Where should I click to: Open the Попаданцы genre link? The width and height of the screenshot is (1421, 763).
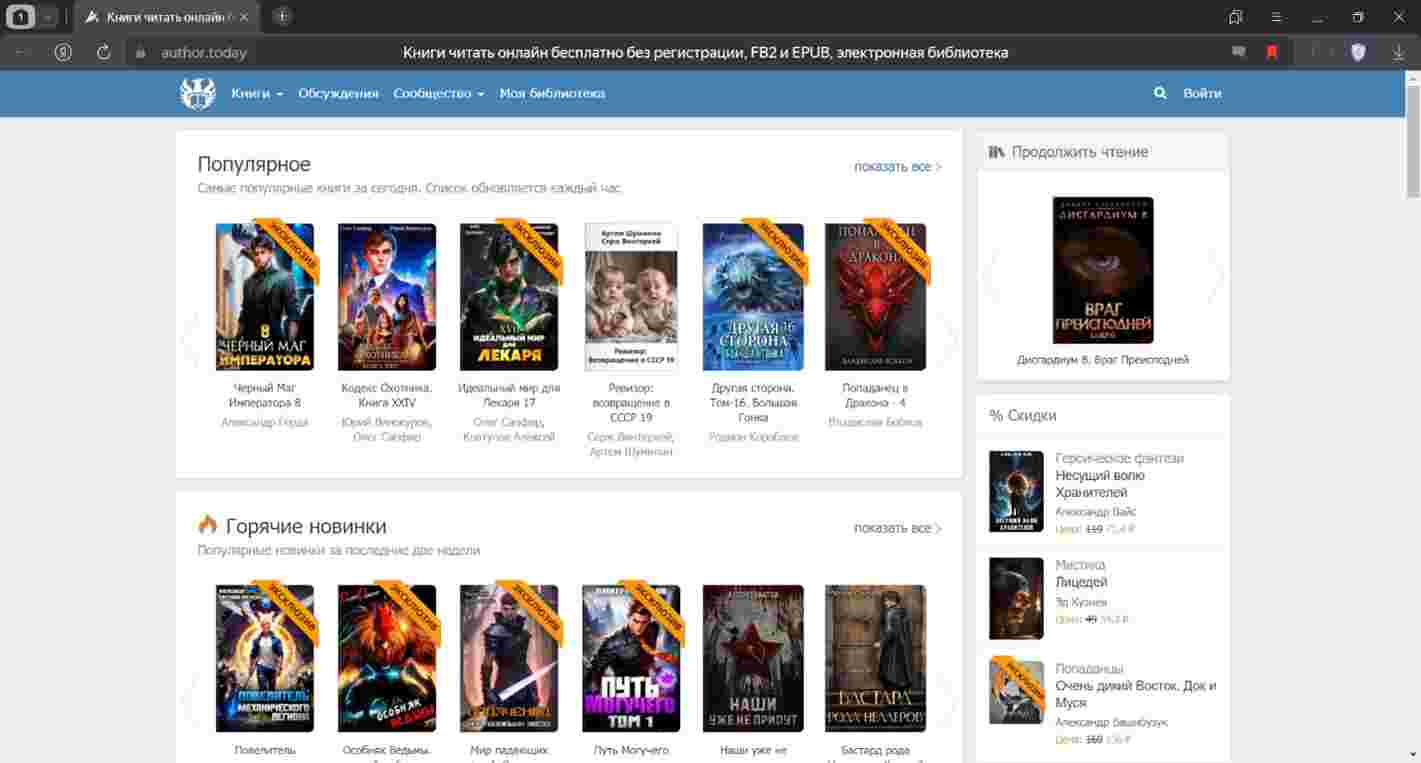point(1089,668)
